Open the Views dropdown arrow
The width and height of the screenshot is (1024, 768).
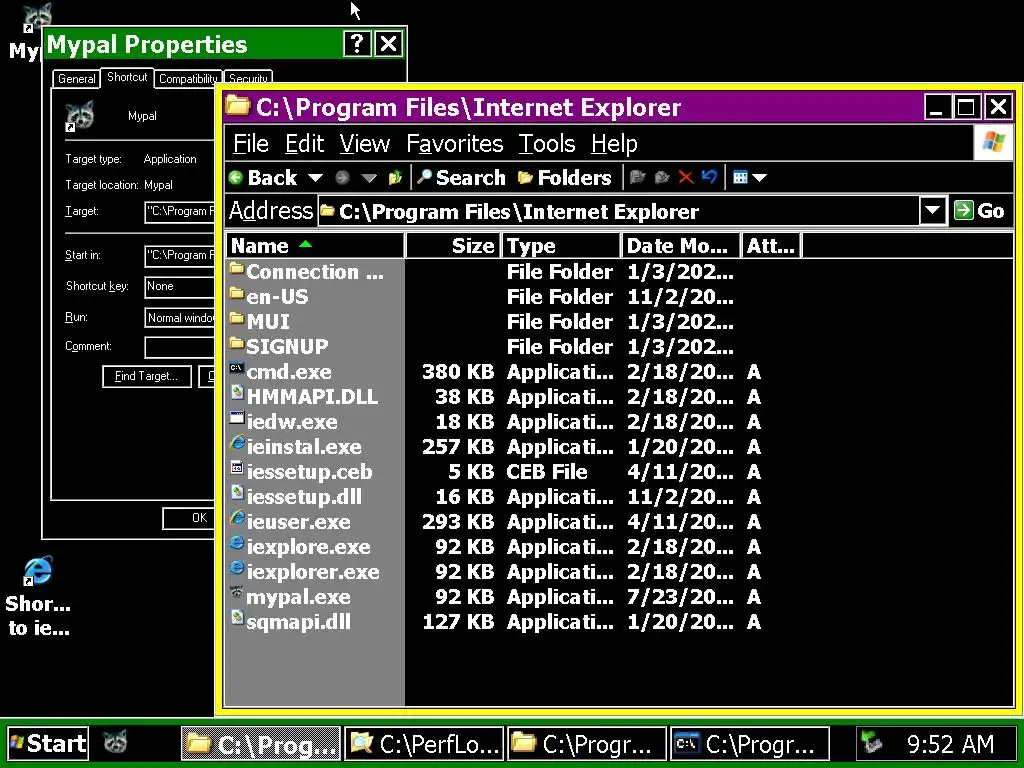click(760, 178)
